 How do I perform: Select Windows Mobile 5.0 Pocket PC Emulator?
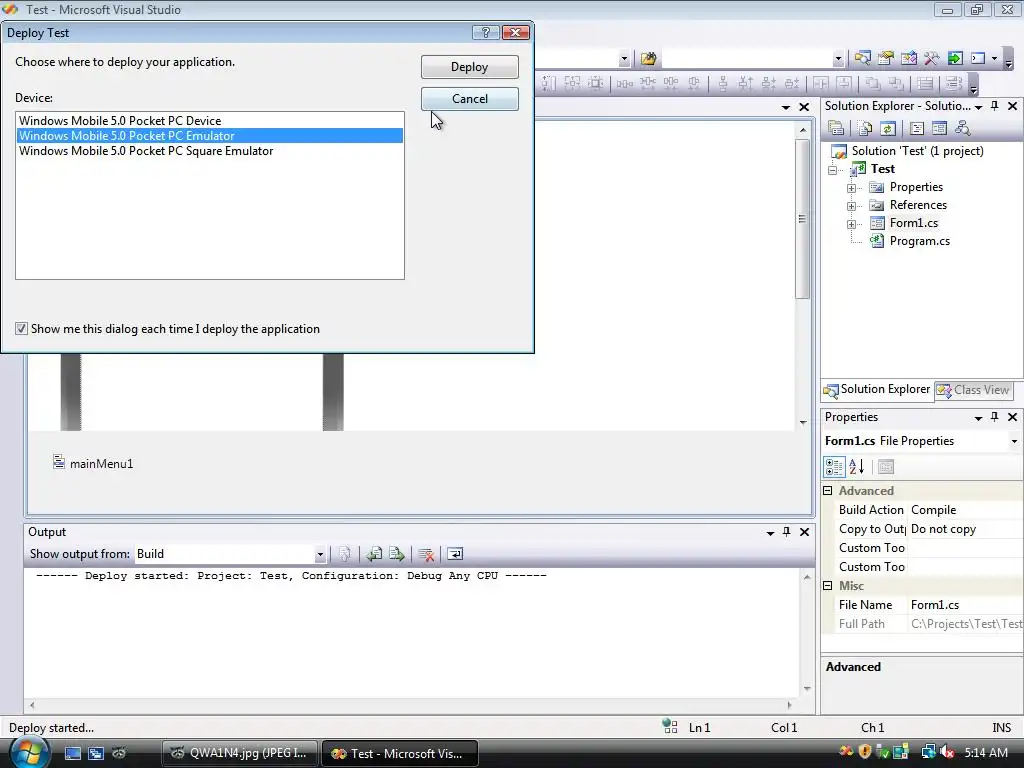[x=210, y=136]
